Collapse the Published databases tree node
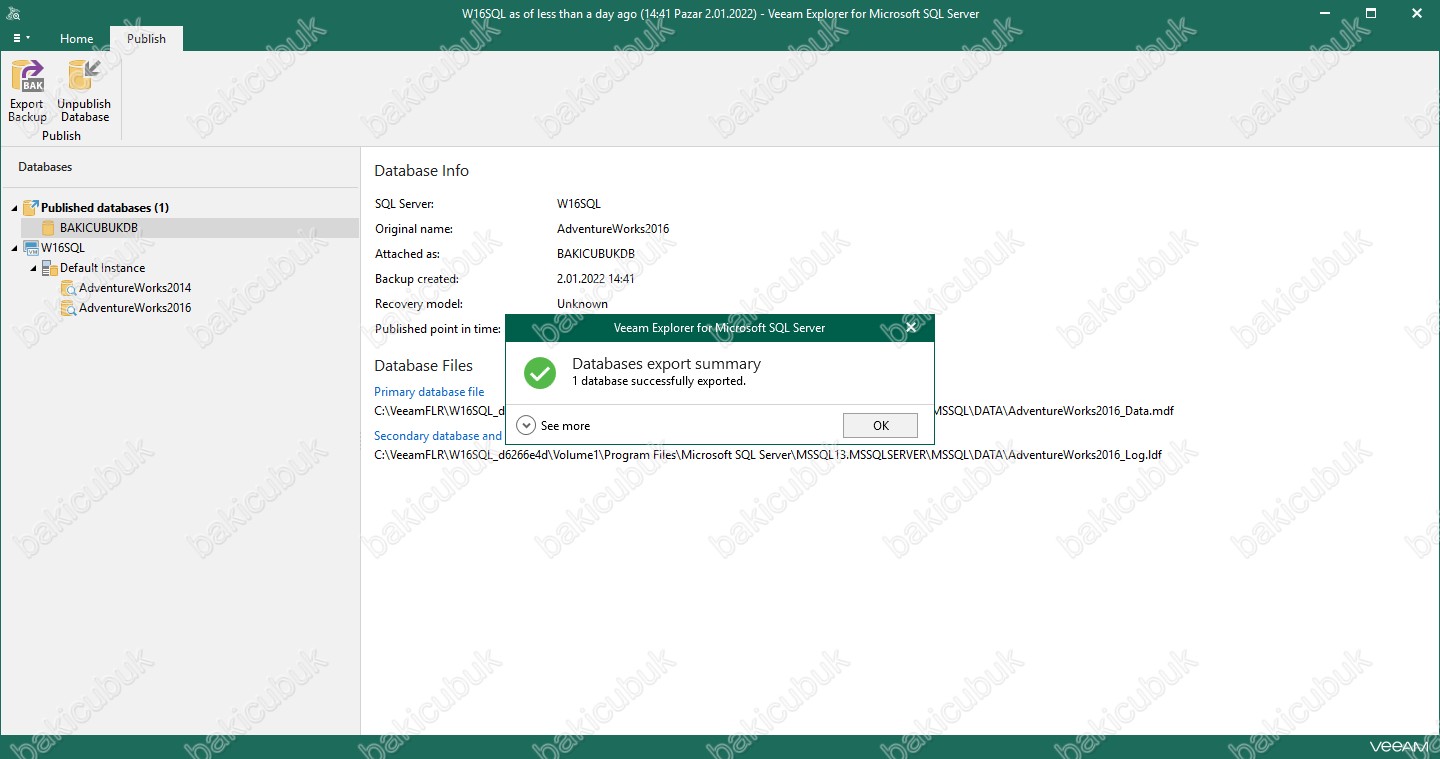This screenshot has width=1440, height=759. tap(14, 208)
